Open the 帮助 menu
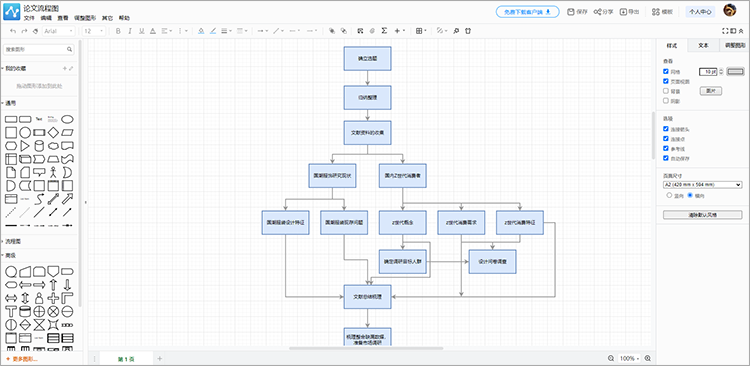The width and height of the screenshot is (750, 366). pyautogui.click(x=124, y=18)
